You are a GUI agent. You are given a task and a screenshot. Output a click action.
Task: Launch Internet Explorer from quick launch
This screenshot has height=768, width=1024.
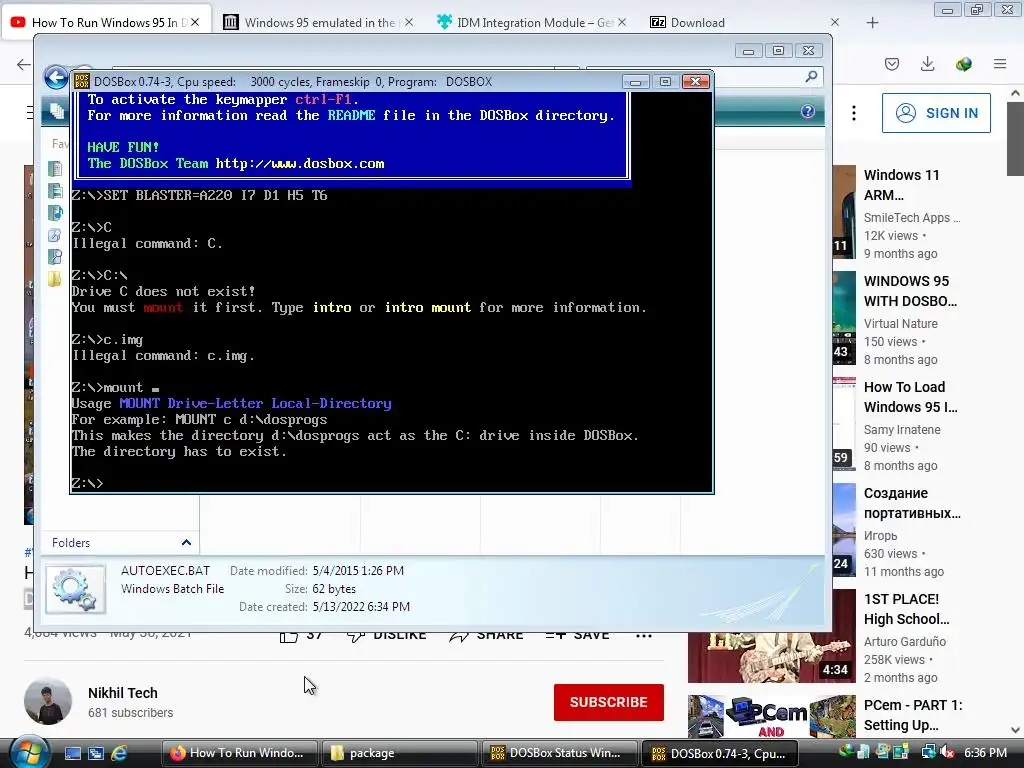[x=119, y=753]
